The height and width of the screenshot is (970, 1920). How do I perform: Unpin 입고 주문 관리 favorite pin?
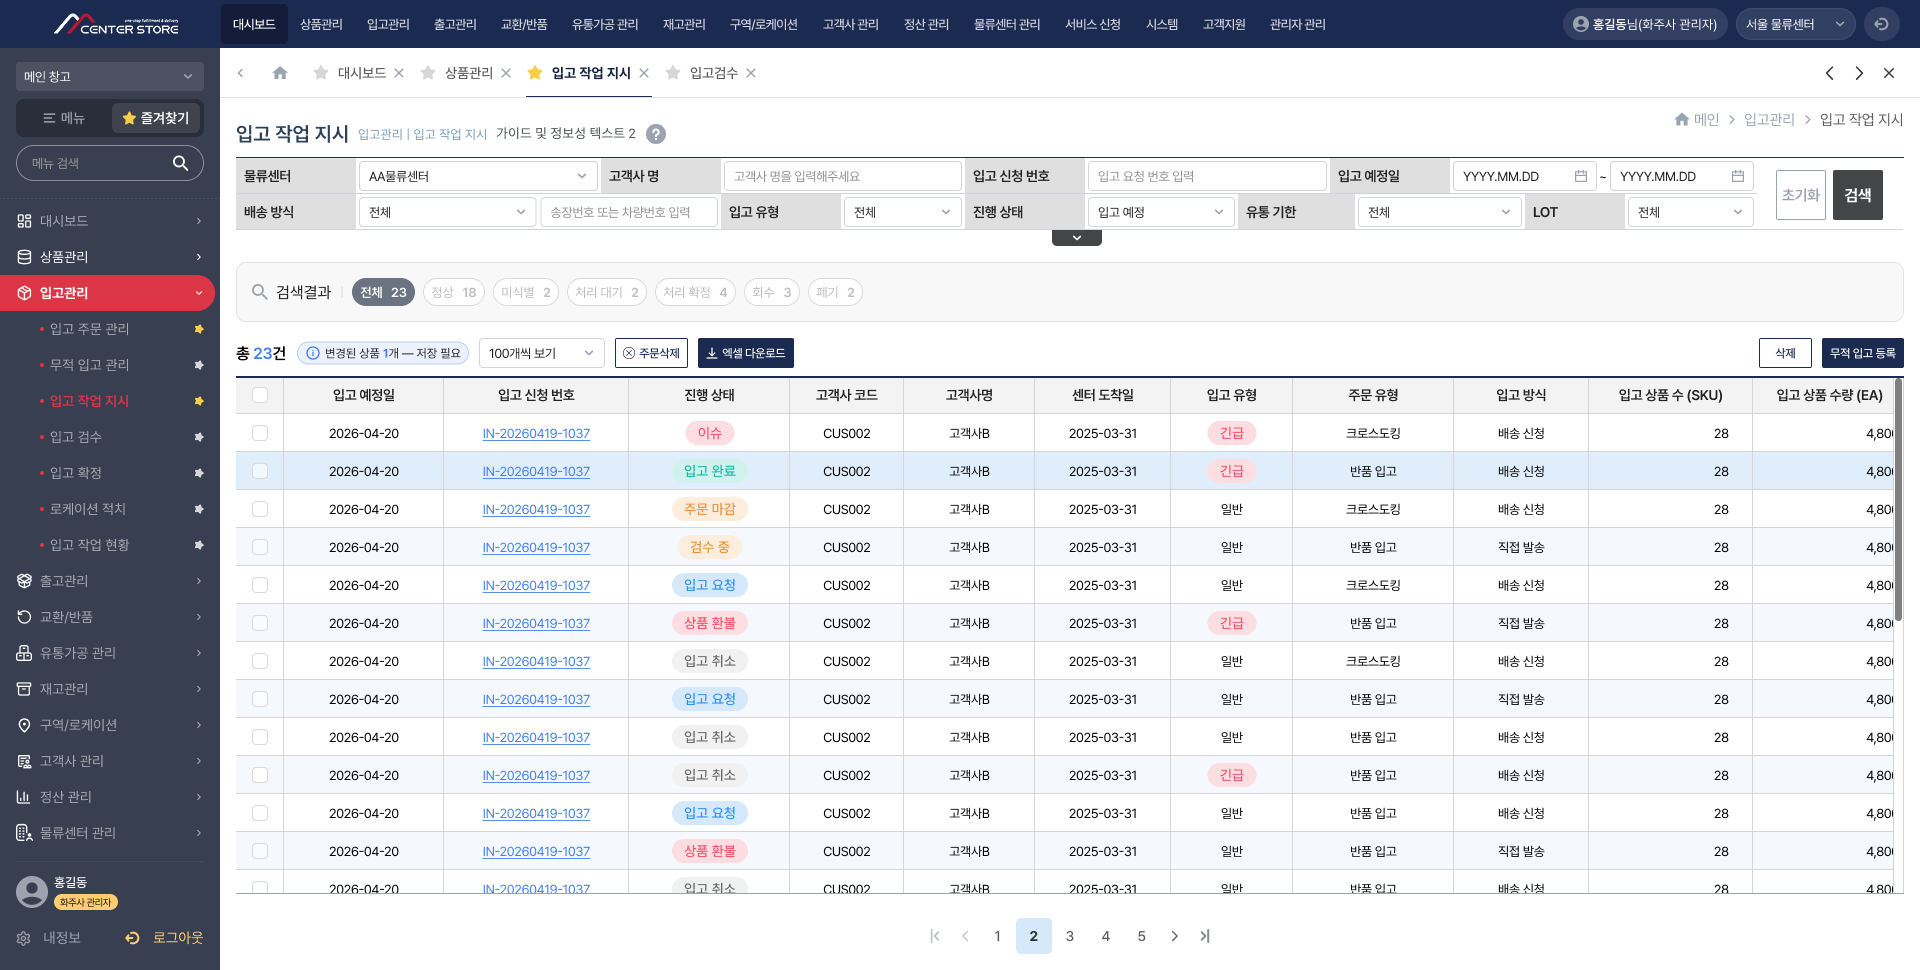tap(199, 329)
